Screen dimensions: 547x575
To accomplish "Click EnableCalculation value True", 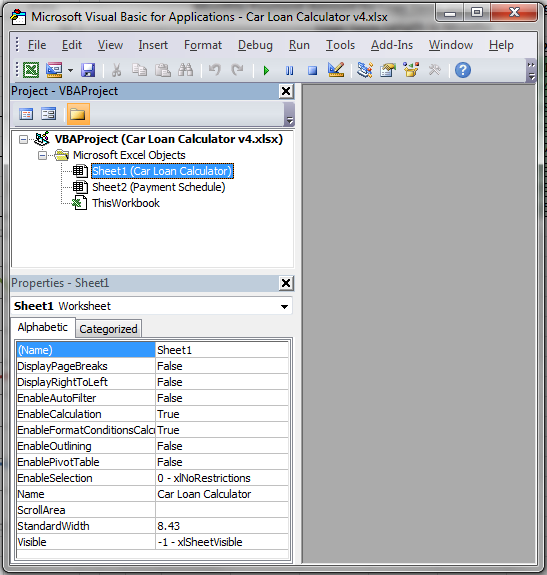I will (x=222, y=414).
